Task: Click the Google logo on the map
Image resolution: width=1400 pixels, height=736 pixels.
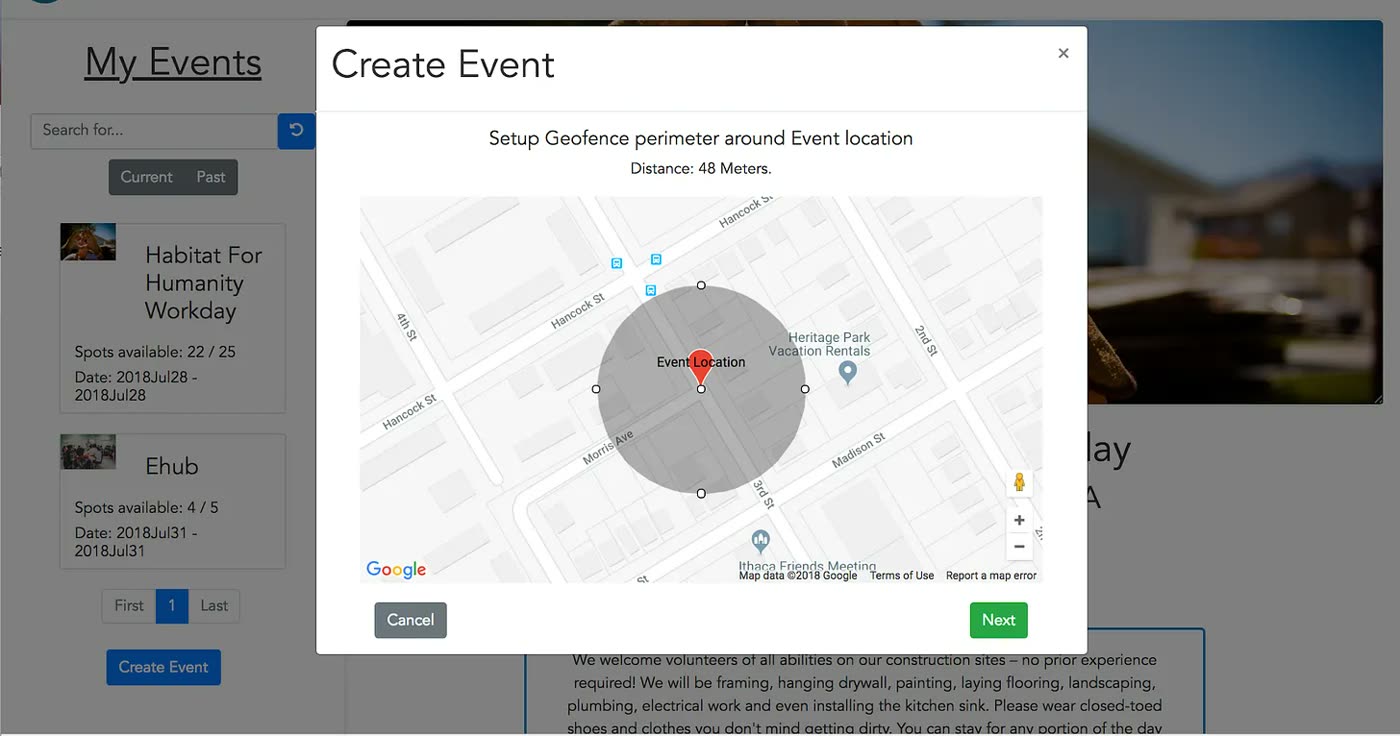Action: (396, 569)
